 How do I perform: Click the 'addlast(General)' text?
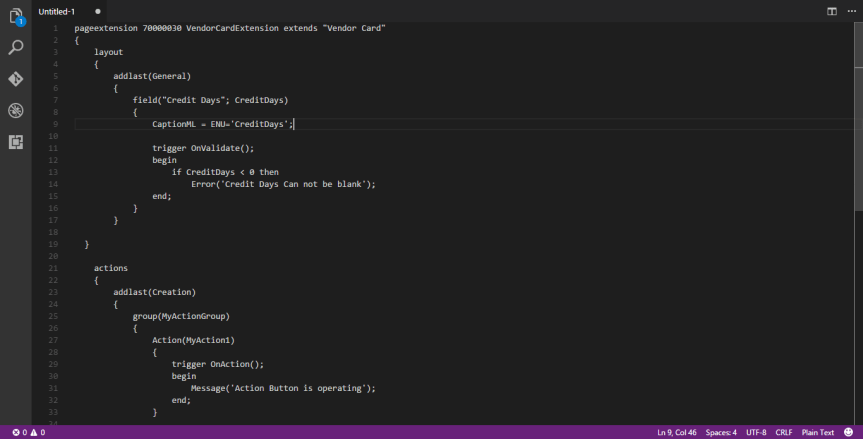tap(152, 76)
